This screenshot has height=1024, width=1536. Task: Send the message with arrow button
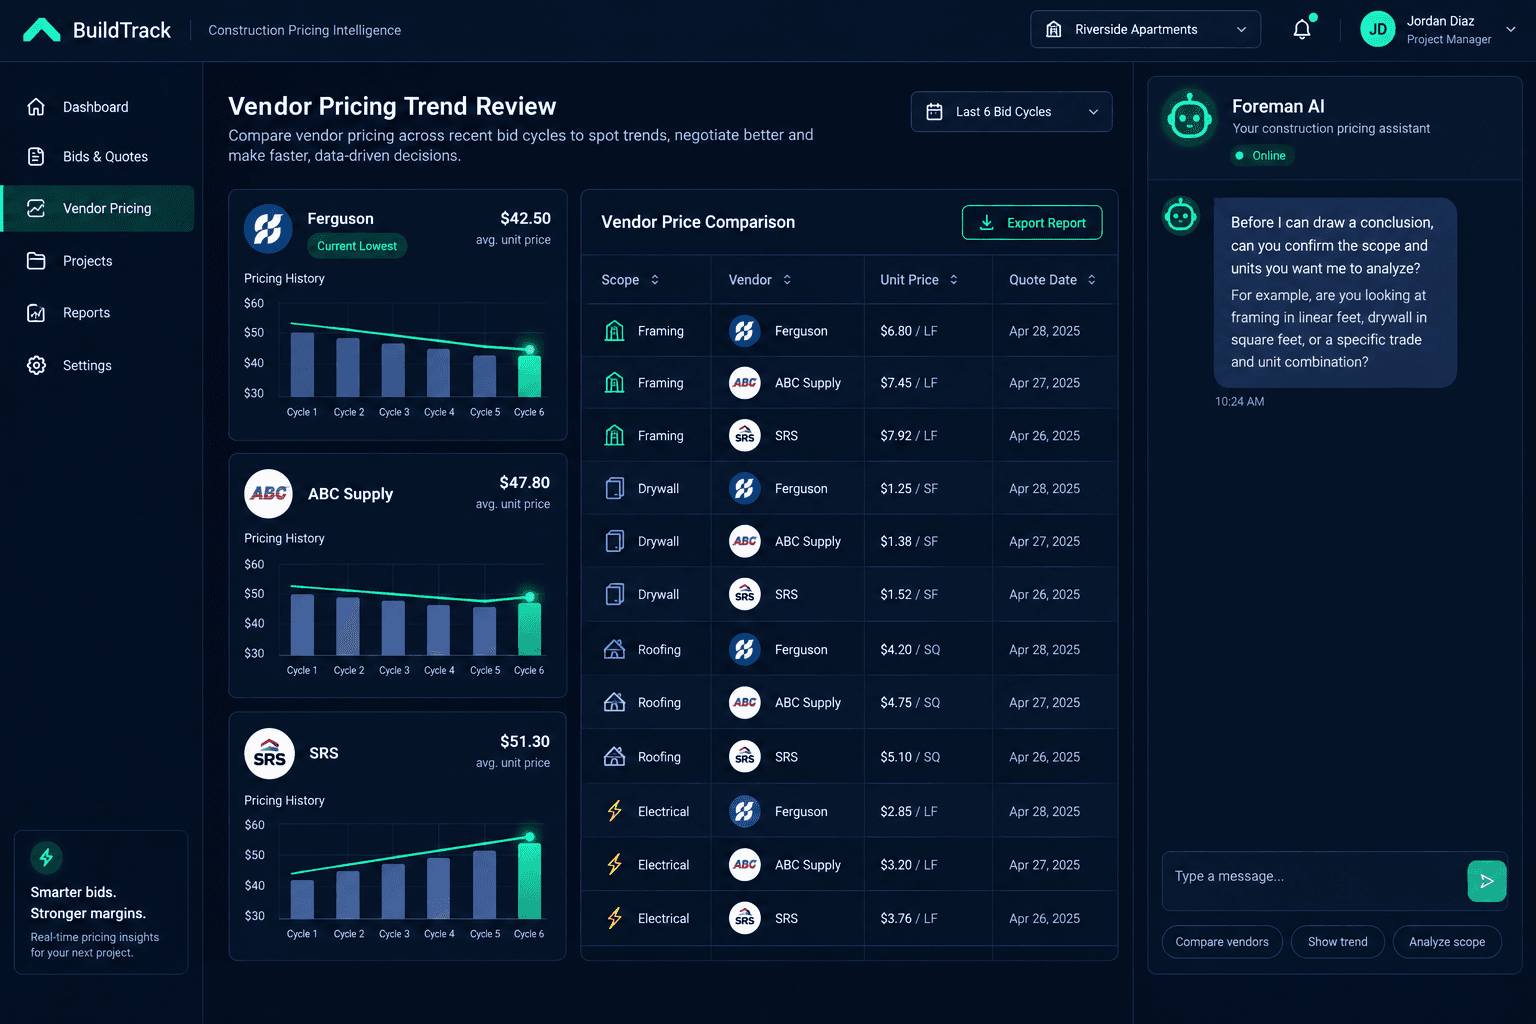(1487, 881)
